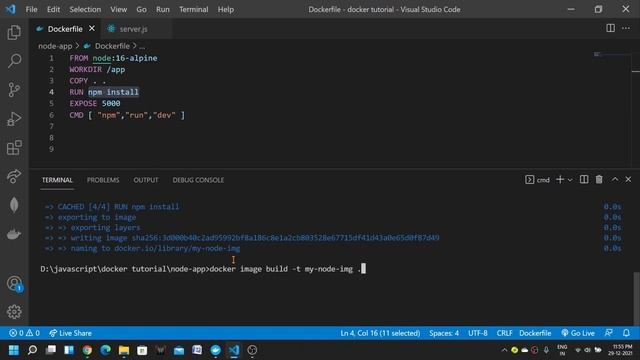Close the Dockerfile tab
Image resolution: width=640 pixels, height=360 pixels.
92,29
